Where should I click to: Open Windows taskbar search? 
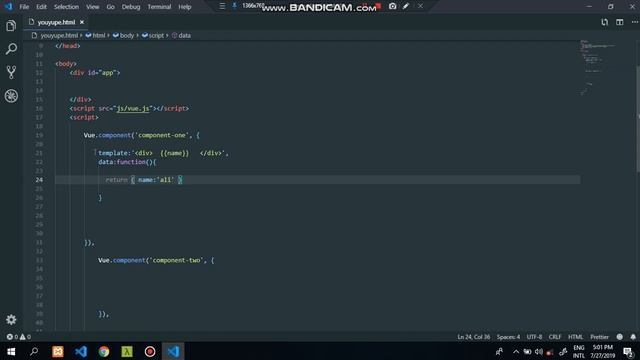coord(34,351)
